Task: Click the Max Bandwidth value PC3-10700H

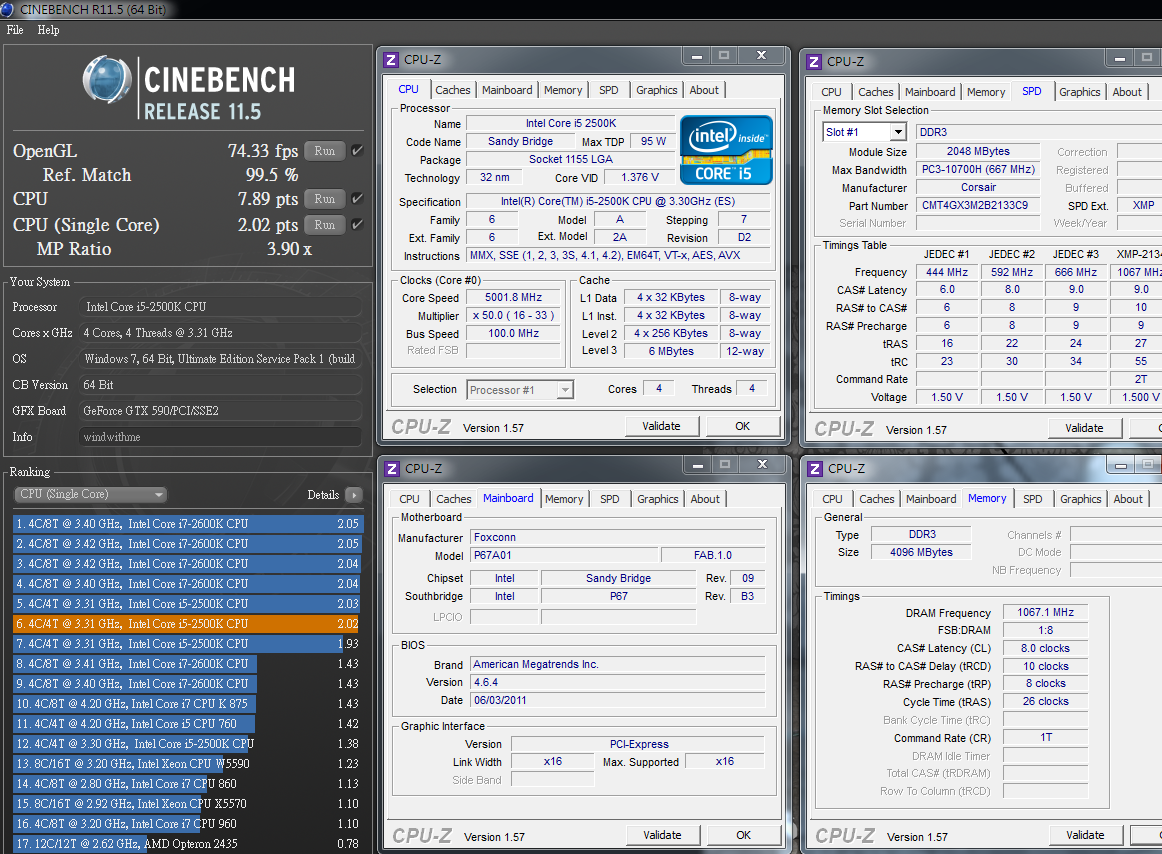Action: pyautogui.click(x=977, y=169)
